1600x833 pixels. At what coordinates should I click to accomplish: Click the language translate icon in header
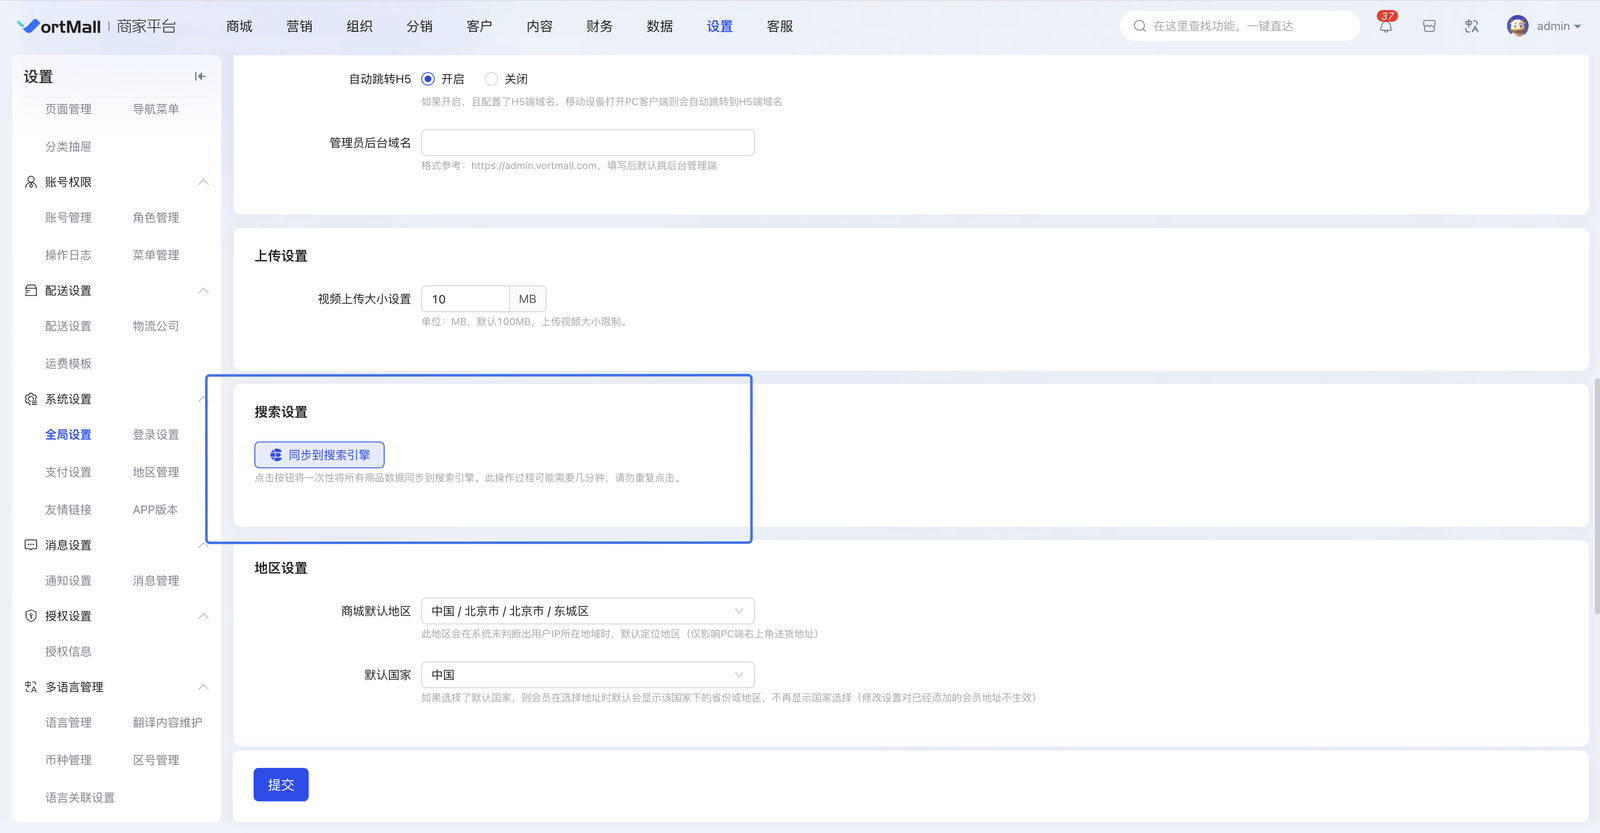point(1471,27)
